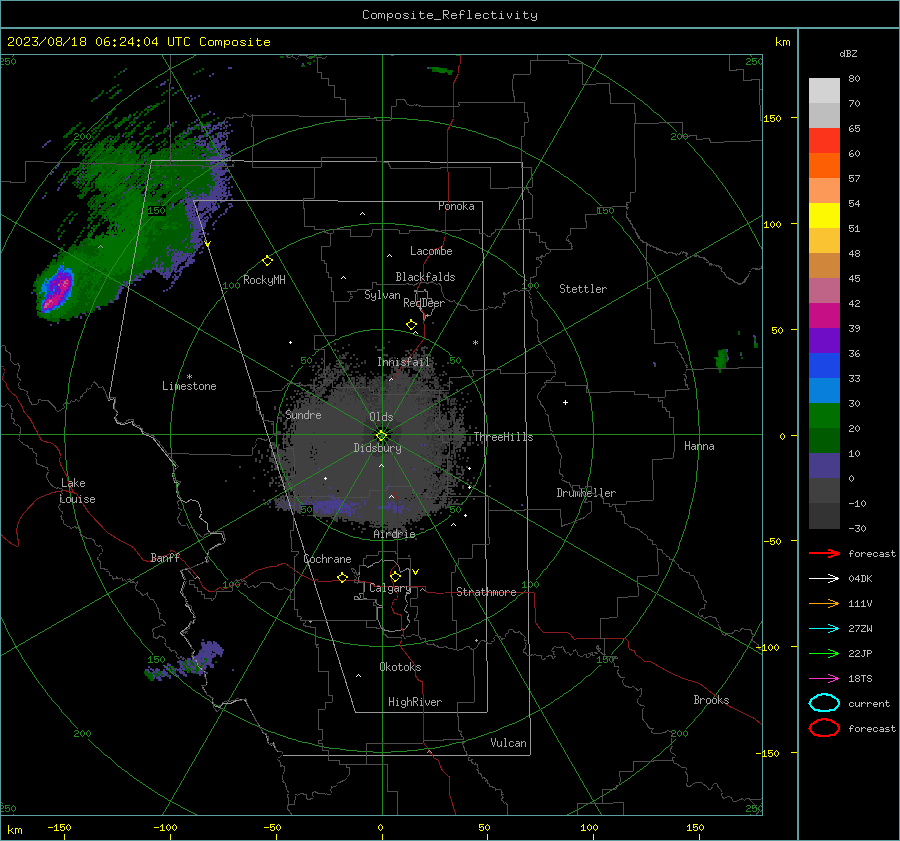The height and width of the screenshot is (841, 900).
Task: Click the red forecast ellipse icon
Action: (824, 728)
